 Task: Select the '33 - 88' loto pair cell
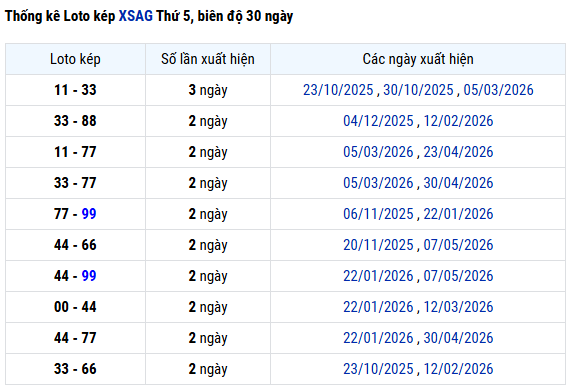pos(75,121)
